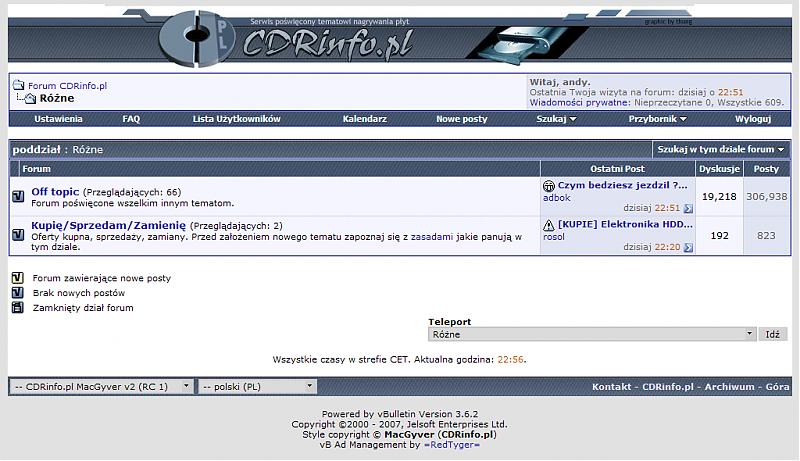Click the Ostatni Post column header
Screen dimensions: 800x461
(617, 169)
